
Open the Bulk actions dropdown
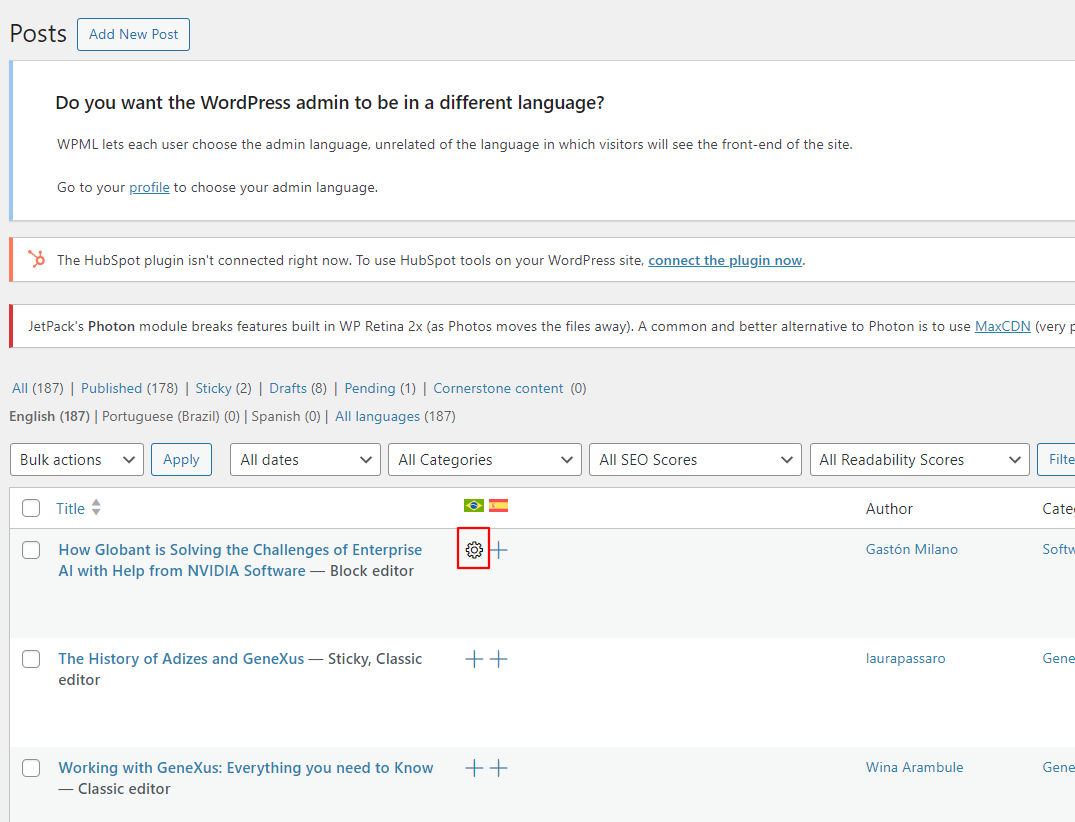pyautogui.click(x=77, y=459)
